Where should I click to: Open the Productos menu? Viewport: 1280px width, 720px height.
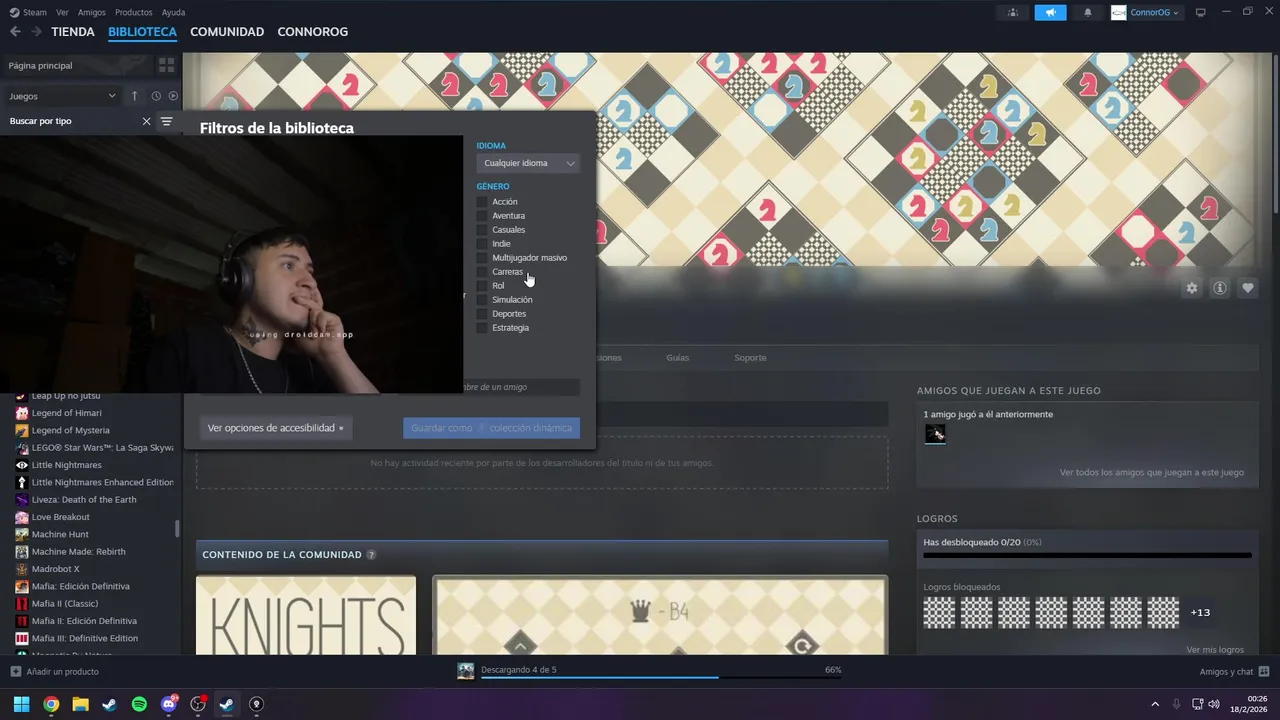pyautogui.click(x=134, y=13)
